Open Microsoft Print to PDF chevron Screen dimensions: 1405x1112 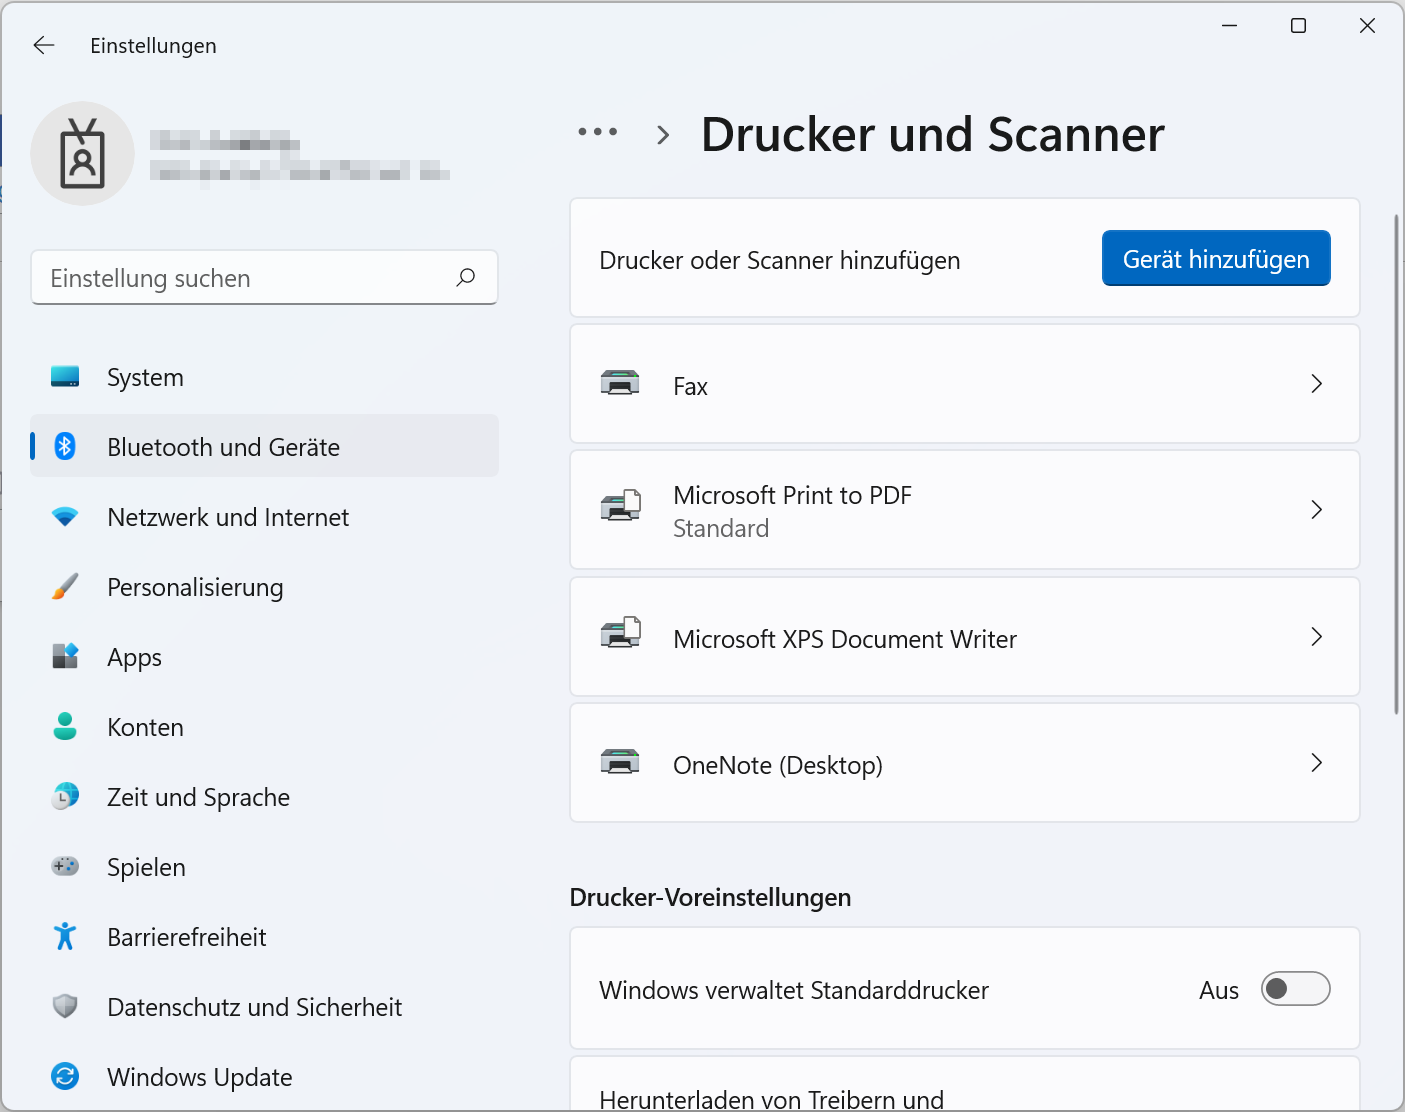[x=1316, y=510]
